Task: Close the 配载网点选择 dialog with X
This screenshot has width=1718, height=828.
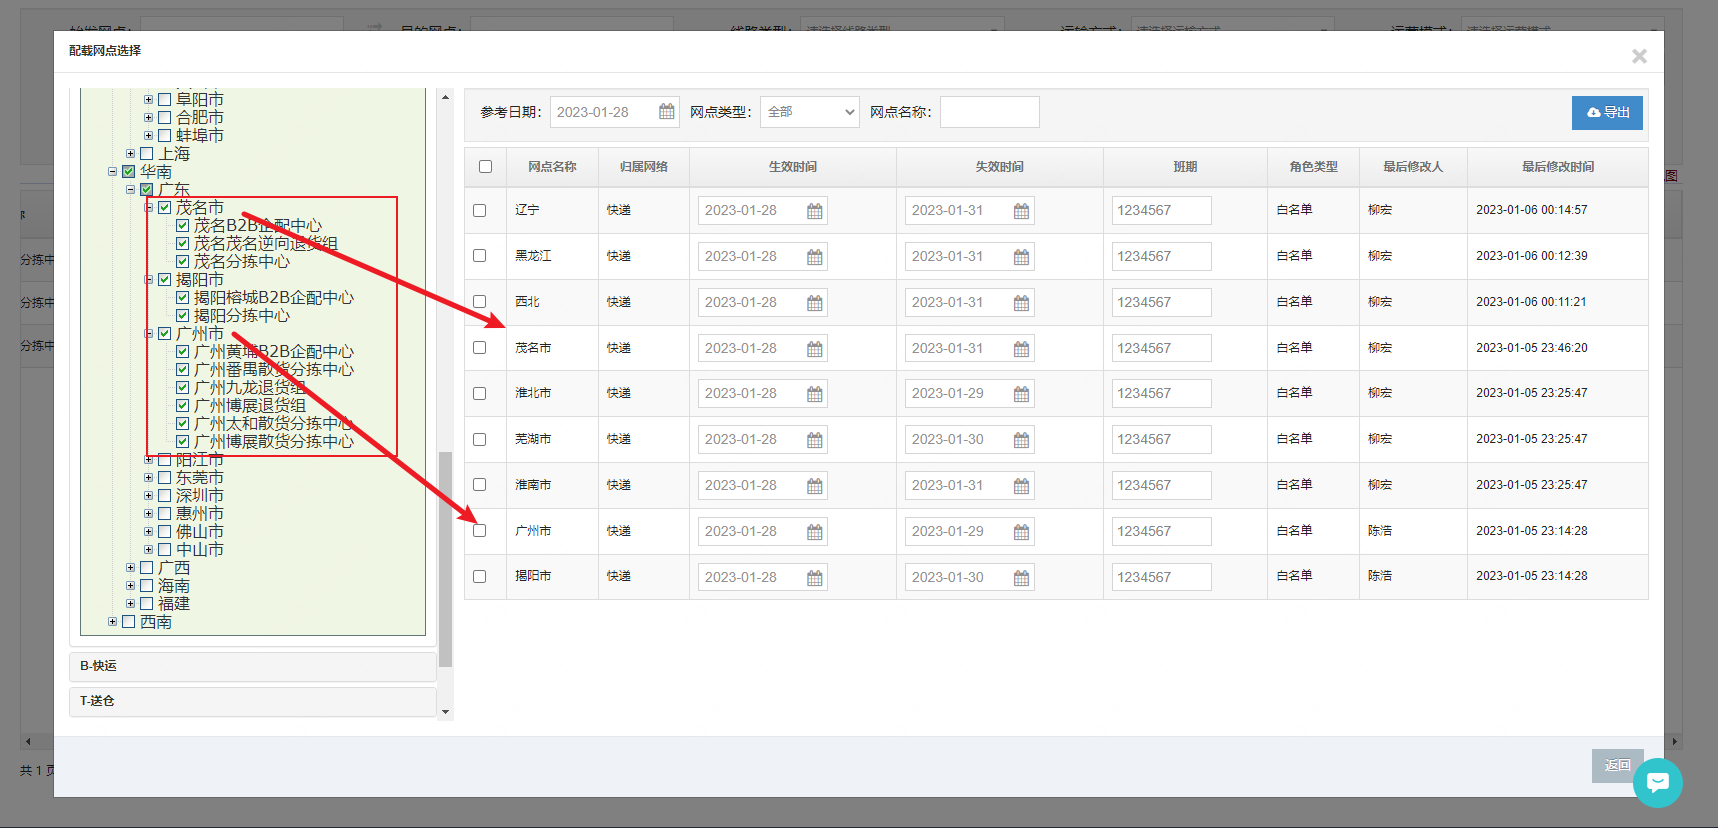Action: (x=1639, y=56)
